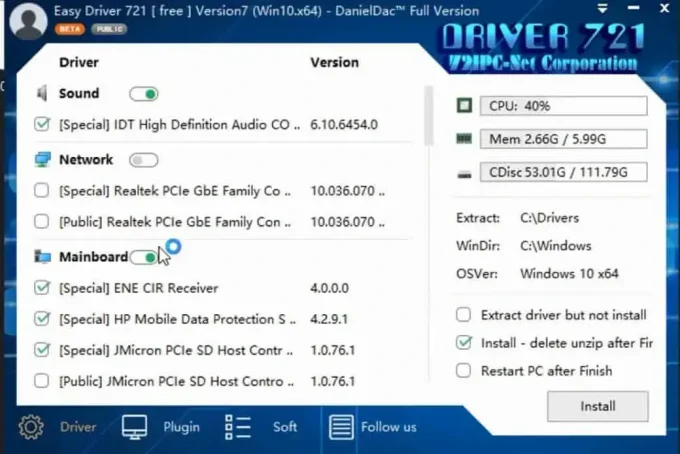
Task: Open the Soft tab
Action: click(262, 427)
